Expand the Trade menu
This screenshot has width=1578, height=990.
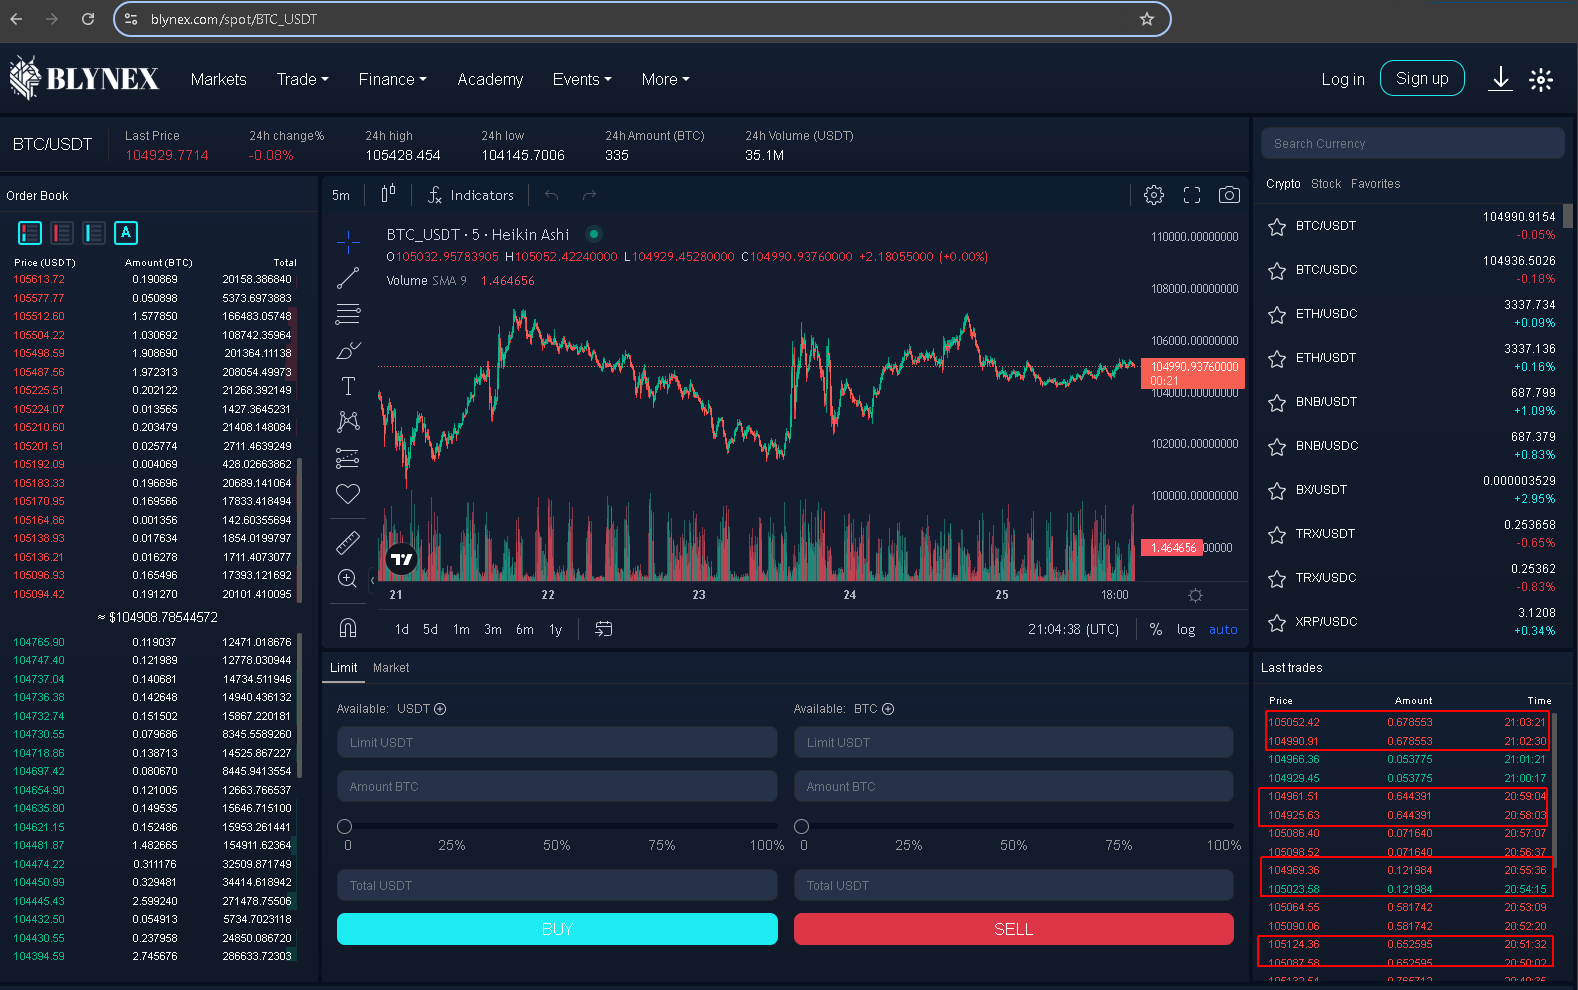(x=302, y=79)
